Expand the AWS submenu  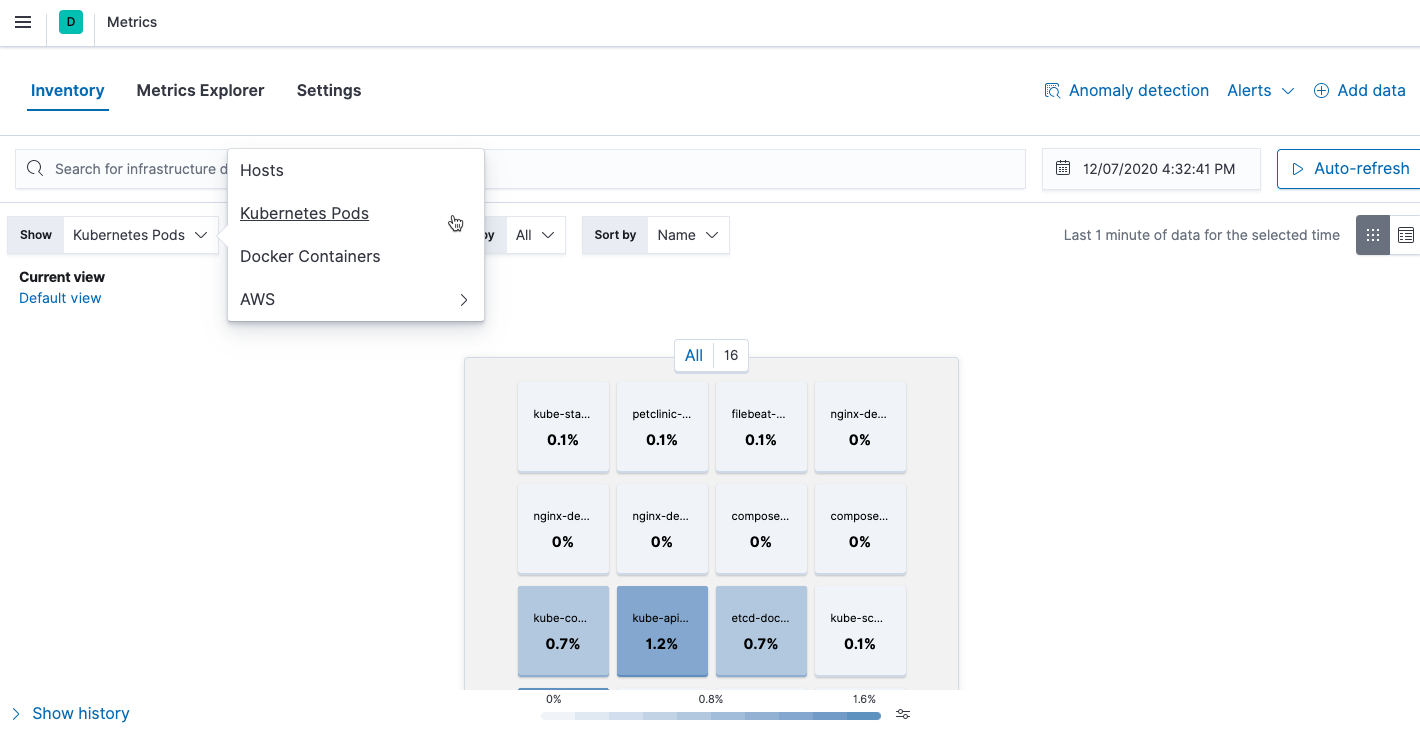click(355, 299)
